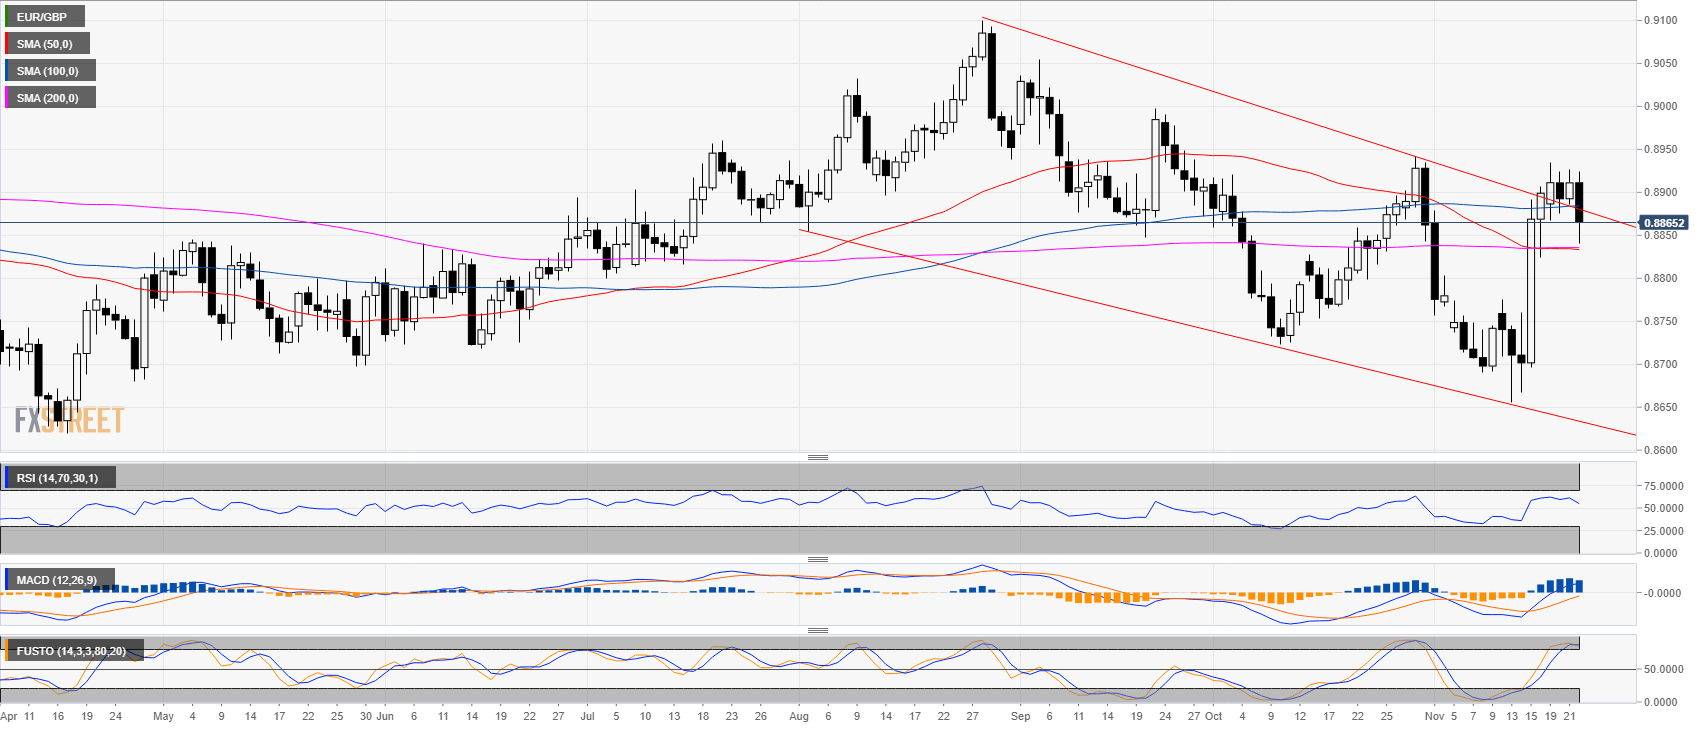Click the green color marker beside EUR/GBP

coord(7,17)
